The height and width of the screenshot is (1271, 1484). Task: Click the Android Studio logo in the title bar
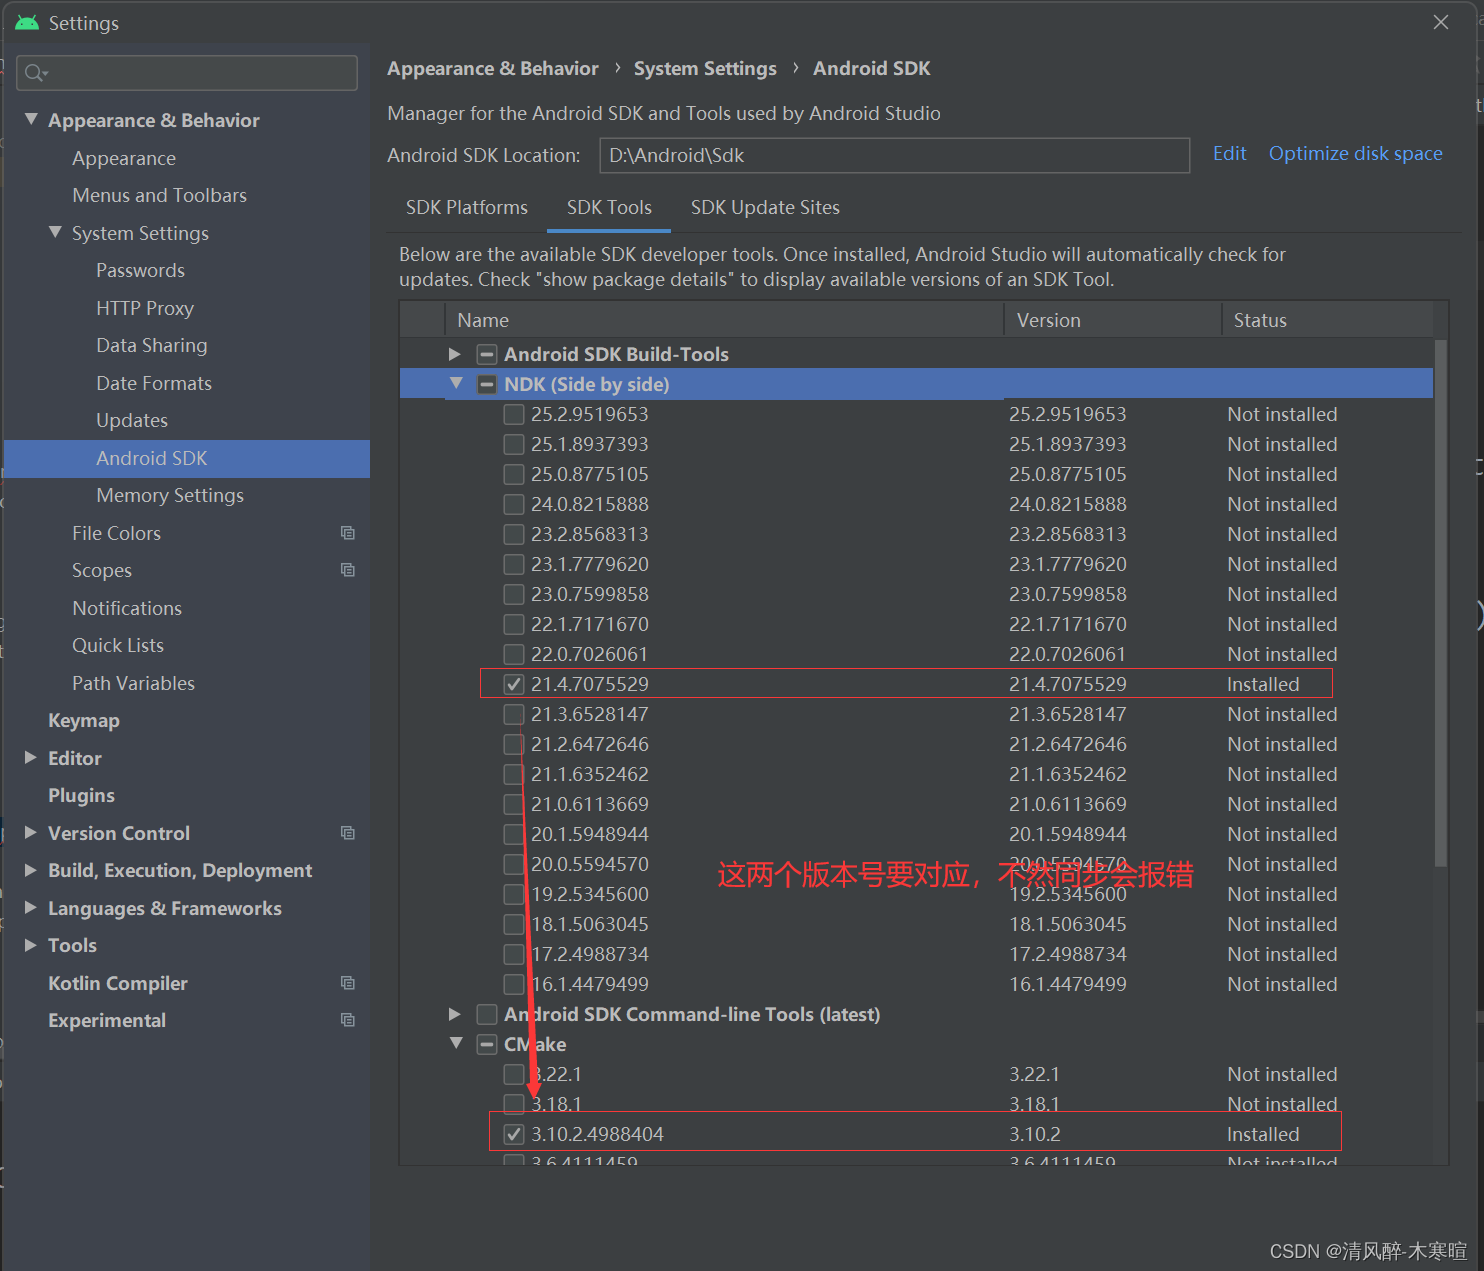(x=26, y=21)
